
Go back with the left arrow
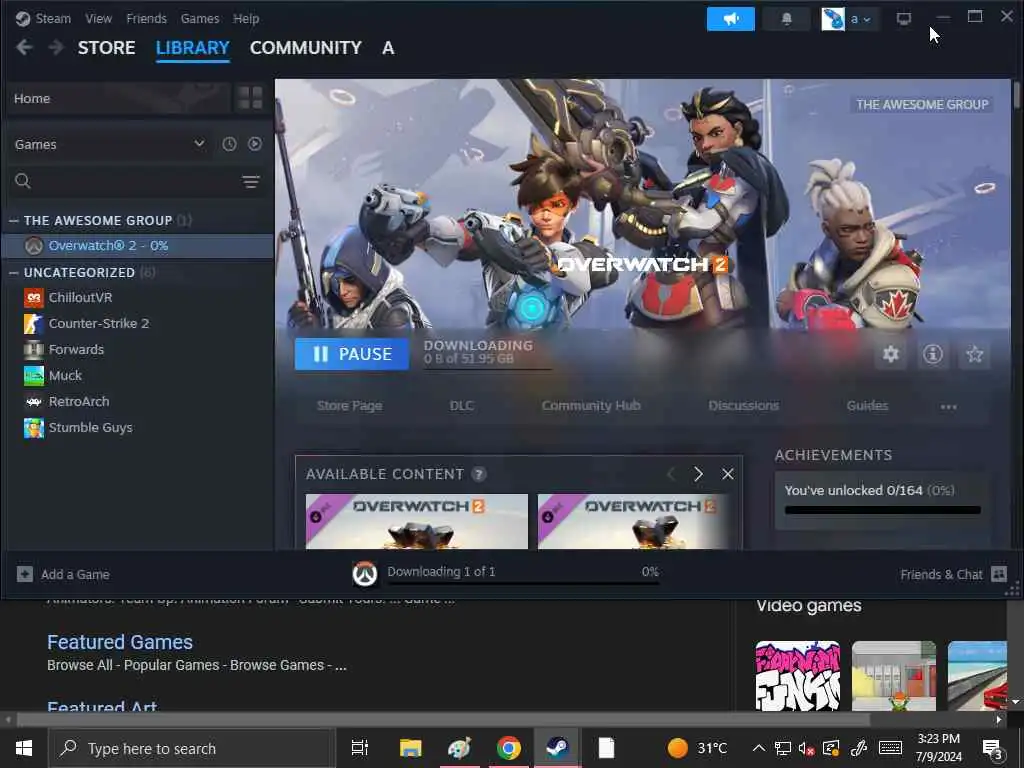[x=24, y=47]
